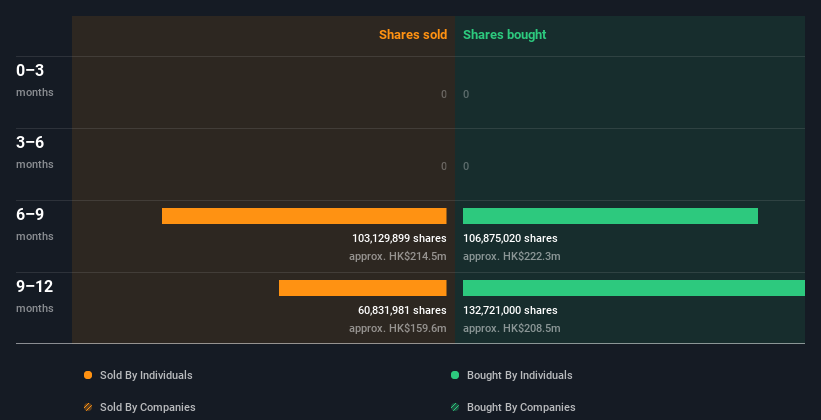Click the orange 9–12 months shares sold bar
This screenshot has height=420, width=821.
(363, 288)
